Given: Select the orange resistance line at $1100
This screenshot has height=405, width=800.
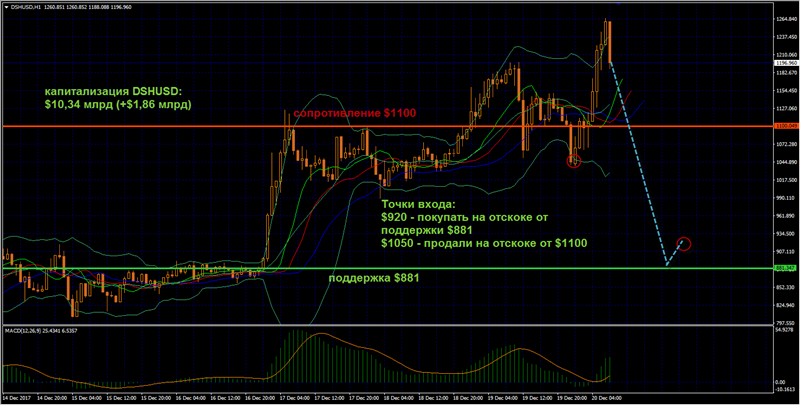Looking at the screenshot, I should click(x=388, y=126).
